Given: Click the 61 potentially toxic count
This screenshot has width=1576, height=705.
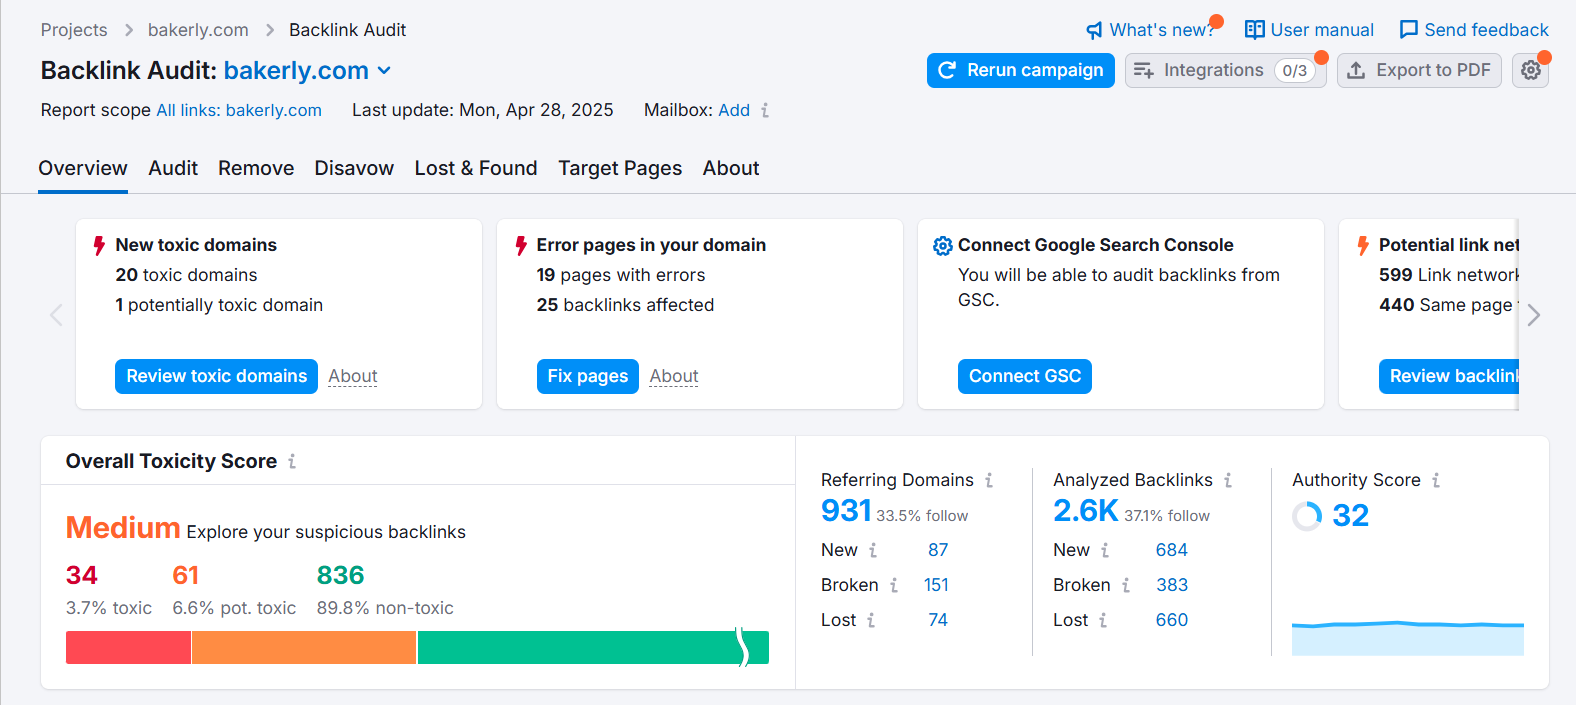Looking at the screenshot, I should coord(186,575).
